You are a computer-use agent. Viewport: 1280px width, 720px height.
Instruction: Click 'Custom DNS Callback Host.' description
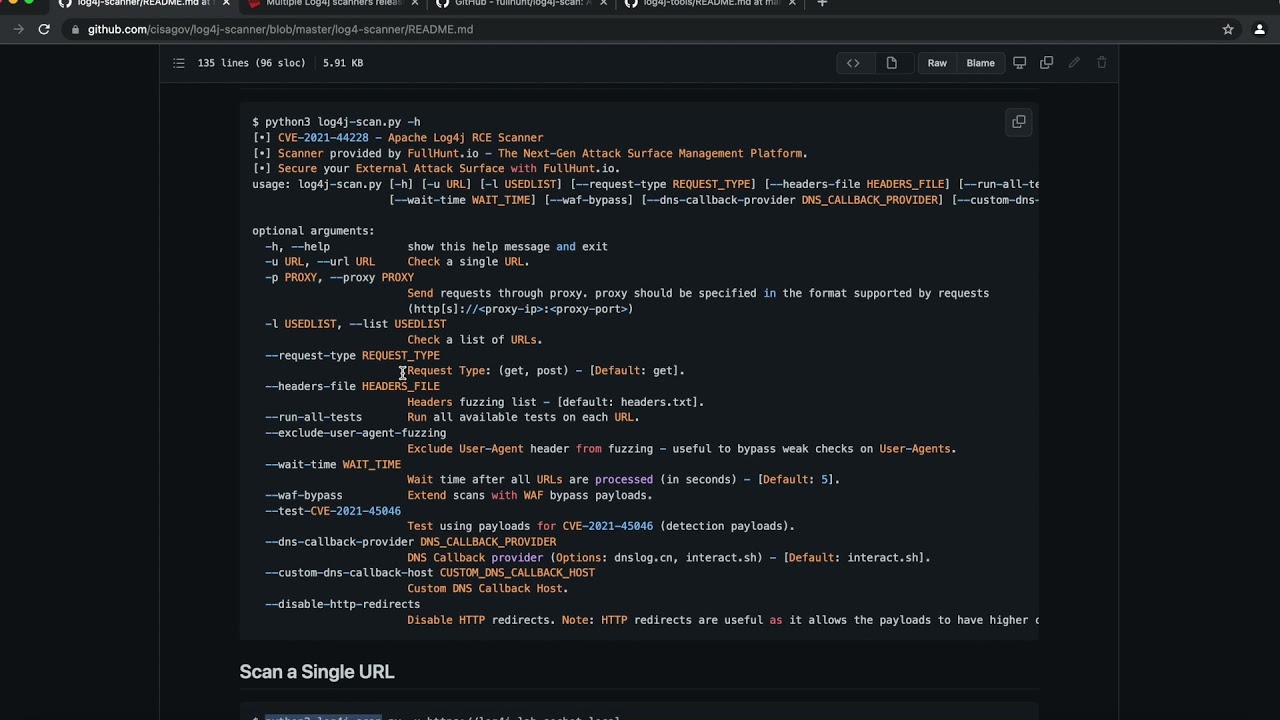(488, 589)
